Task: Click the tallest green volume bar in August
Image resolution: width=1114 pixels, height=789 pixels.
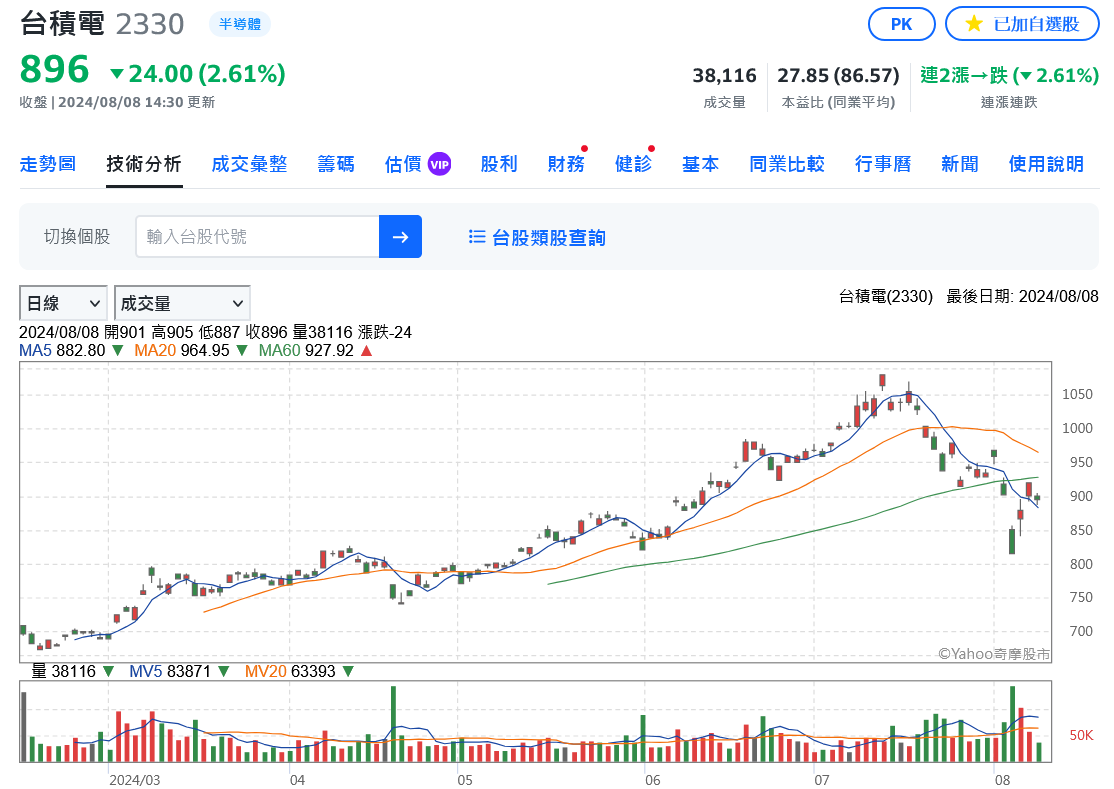Action: pos(1012,724)
